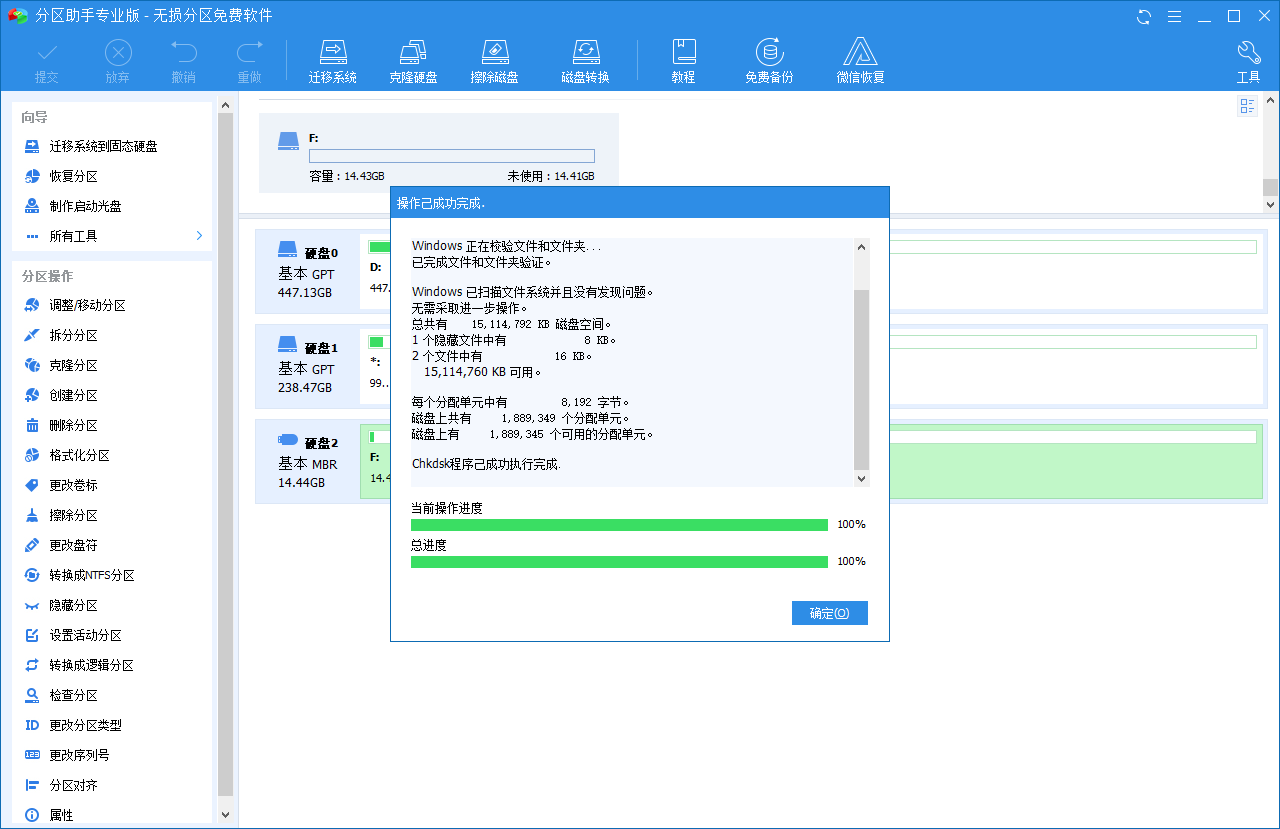Click the 向导 section header
This screenshot has width=1280, height=829.
point(35,117)
